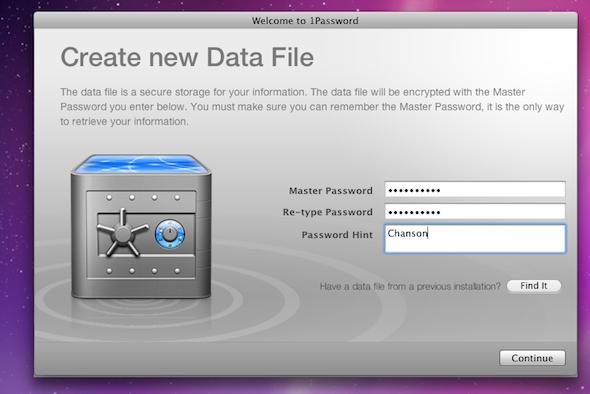Click the Master Password field

[x=475, y=190]
